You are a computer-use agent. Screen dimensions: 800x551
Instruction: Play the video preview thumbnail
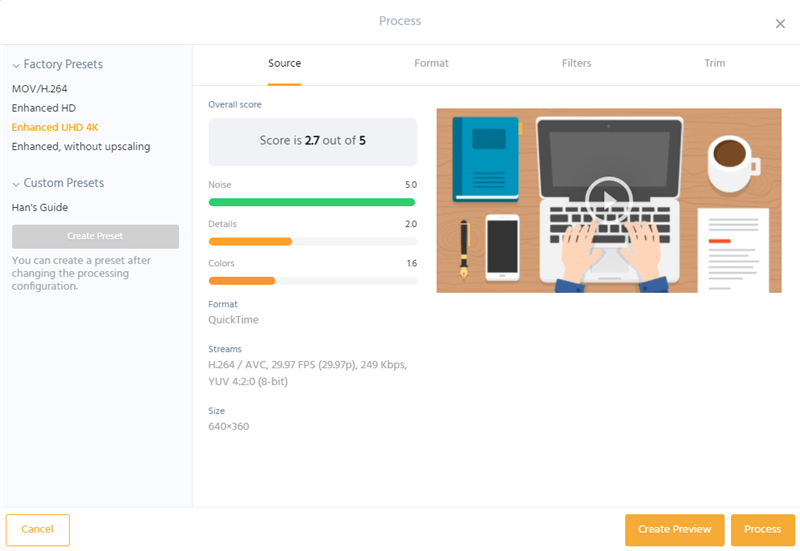(609, 201)
